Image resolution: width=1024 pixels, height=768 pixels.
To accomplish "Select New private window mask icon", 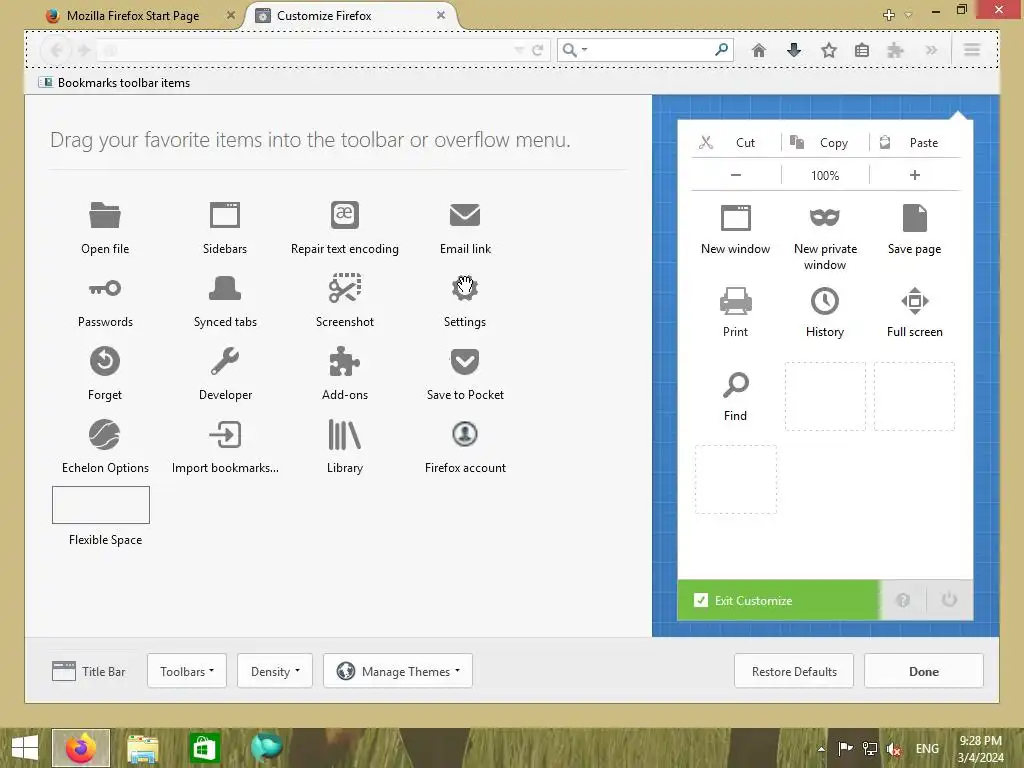I will point(825,217).
